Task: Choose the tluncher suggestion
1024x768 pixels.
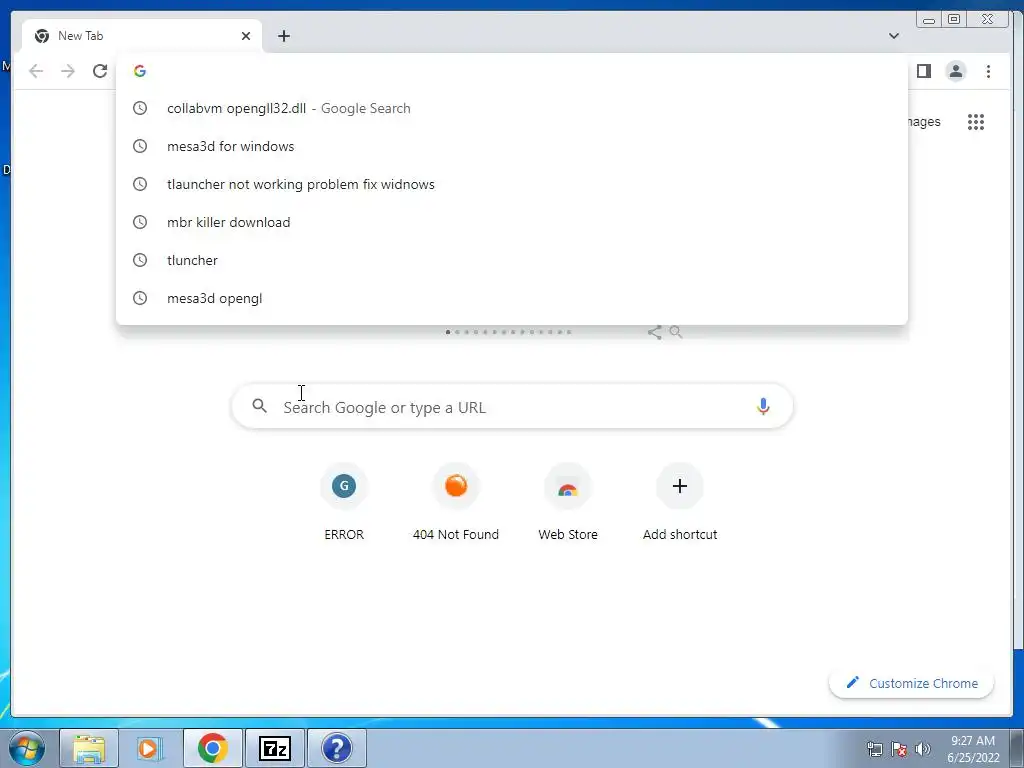Action: [x=511, y=260]
